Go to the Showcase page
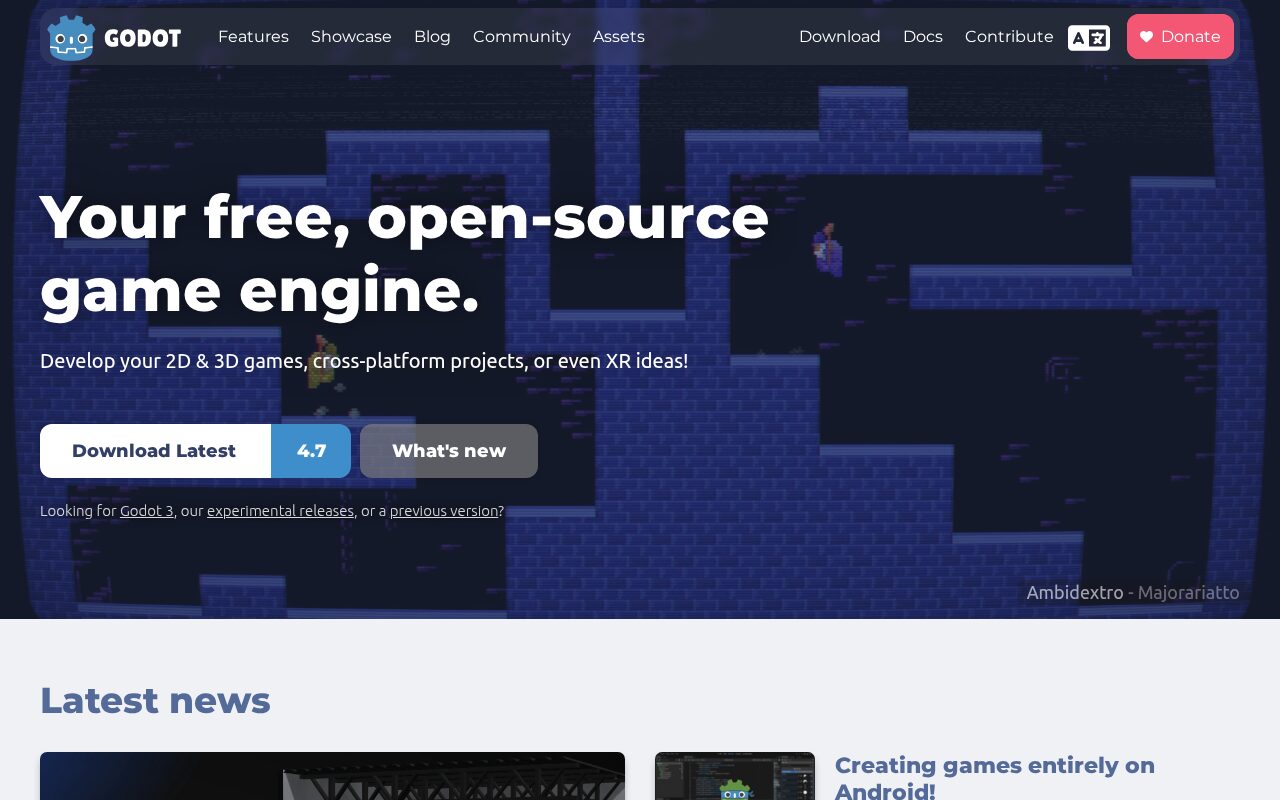1280x800 pixels. (351, 36)
